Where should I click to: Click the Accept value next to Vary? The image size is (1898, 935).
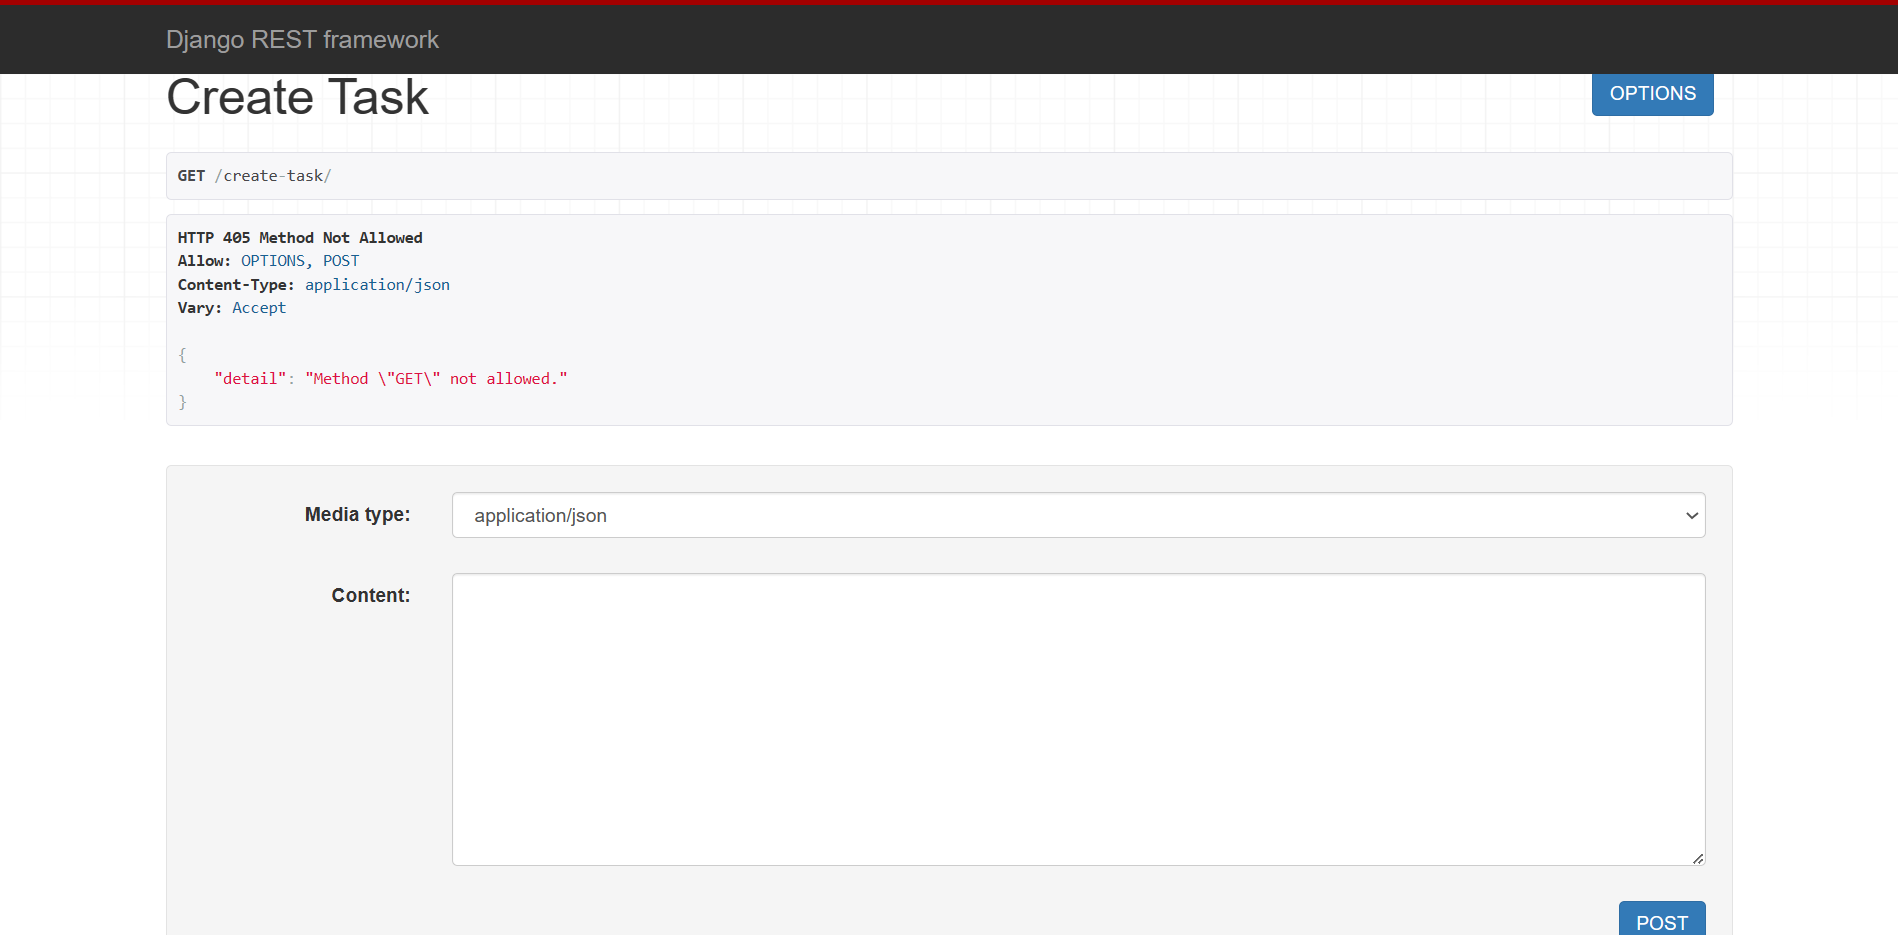click(x=258, y=307)
